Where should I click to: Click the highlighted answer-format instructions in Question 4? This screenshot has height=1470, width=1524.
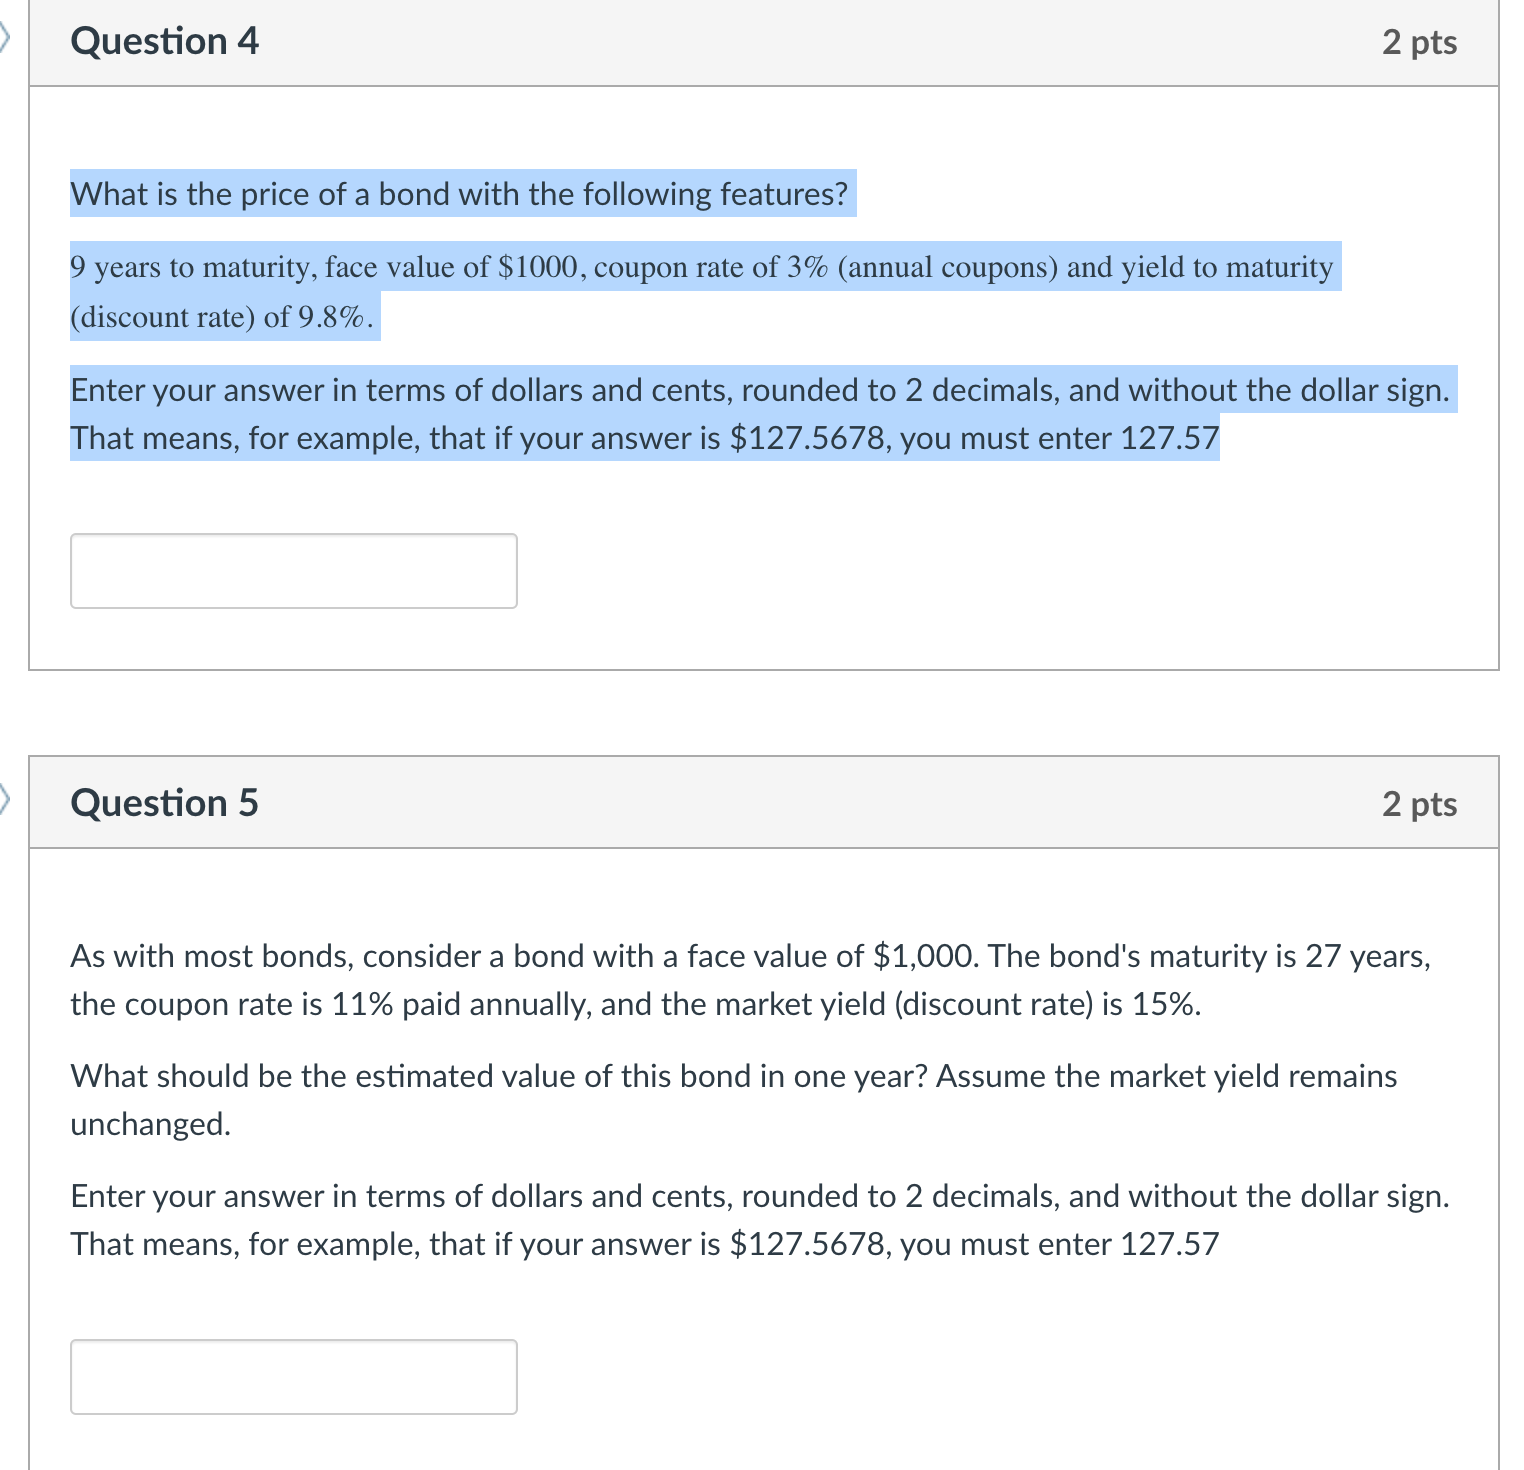(x=760, y=413)
